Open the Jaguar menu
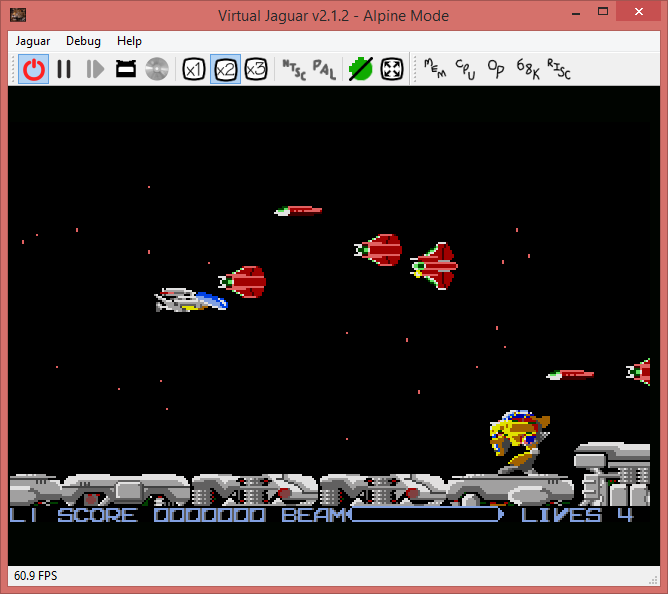This screenshot has width=668, height=594. pos(33,41)
